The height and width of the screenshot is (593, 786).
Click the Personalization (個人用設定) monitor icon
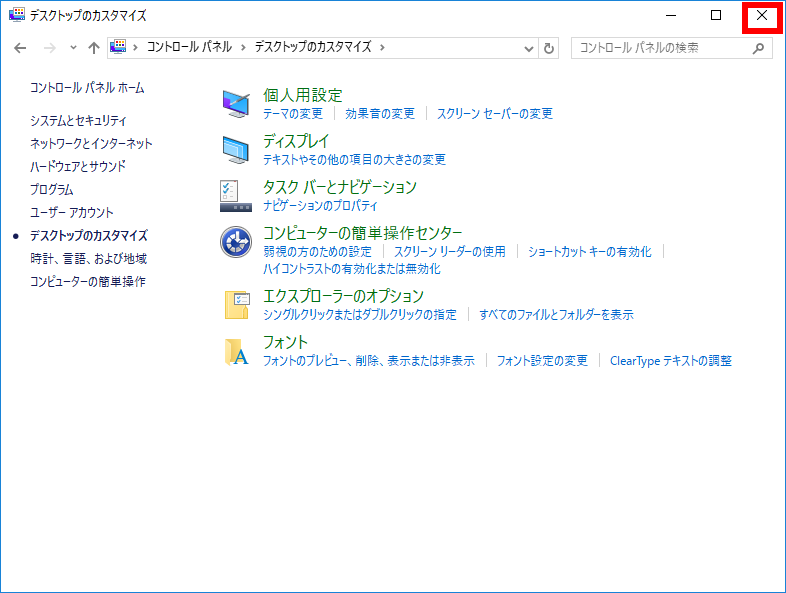point(236,104)
